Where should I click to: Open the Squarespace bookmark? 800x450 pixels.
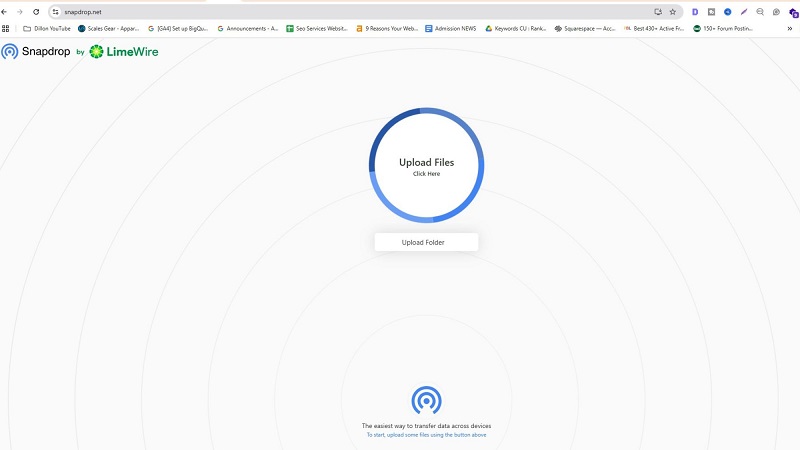click(584, 28)
